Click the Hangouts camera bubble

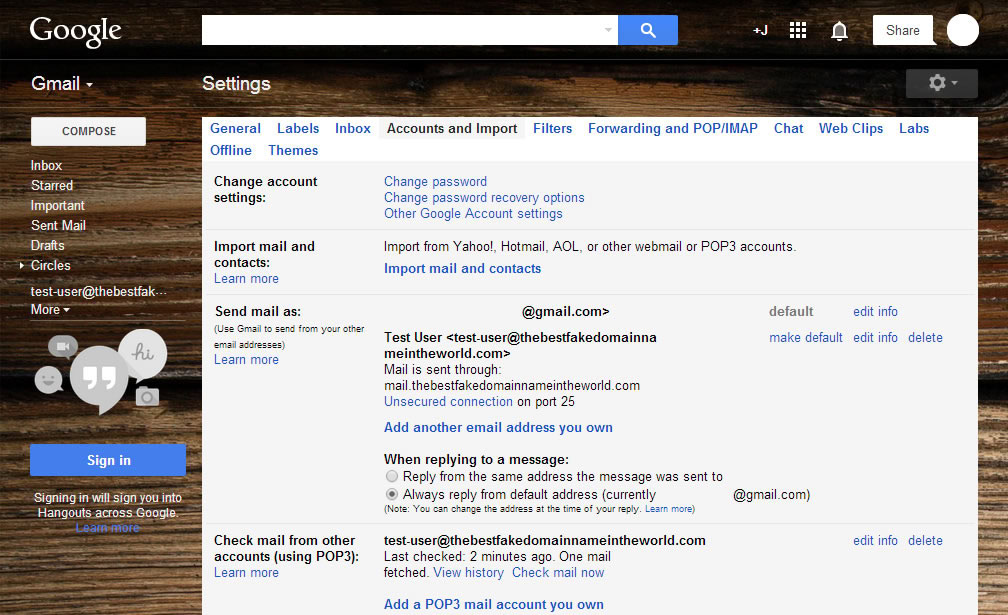pos(146,396)
